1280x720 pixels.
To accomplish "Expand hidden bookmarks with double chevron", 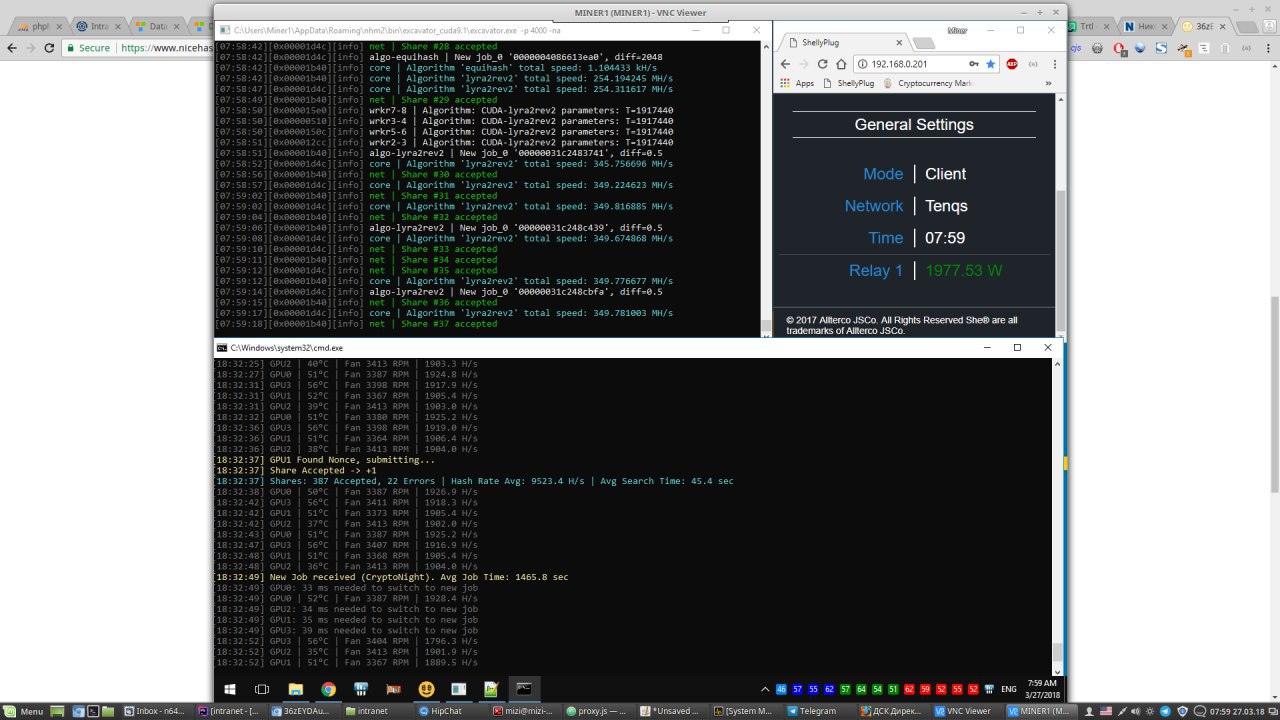I will click(1049, 83).
